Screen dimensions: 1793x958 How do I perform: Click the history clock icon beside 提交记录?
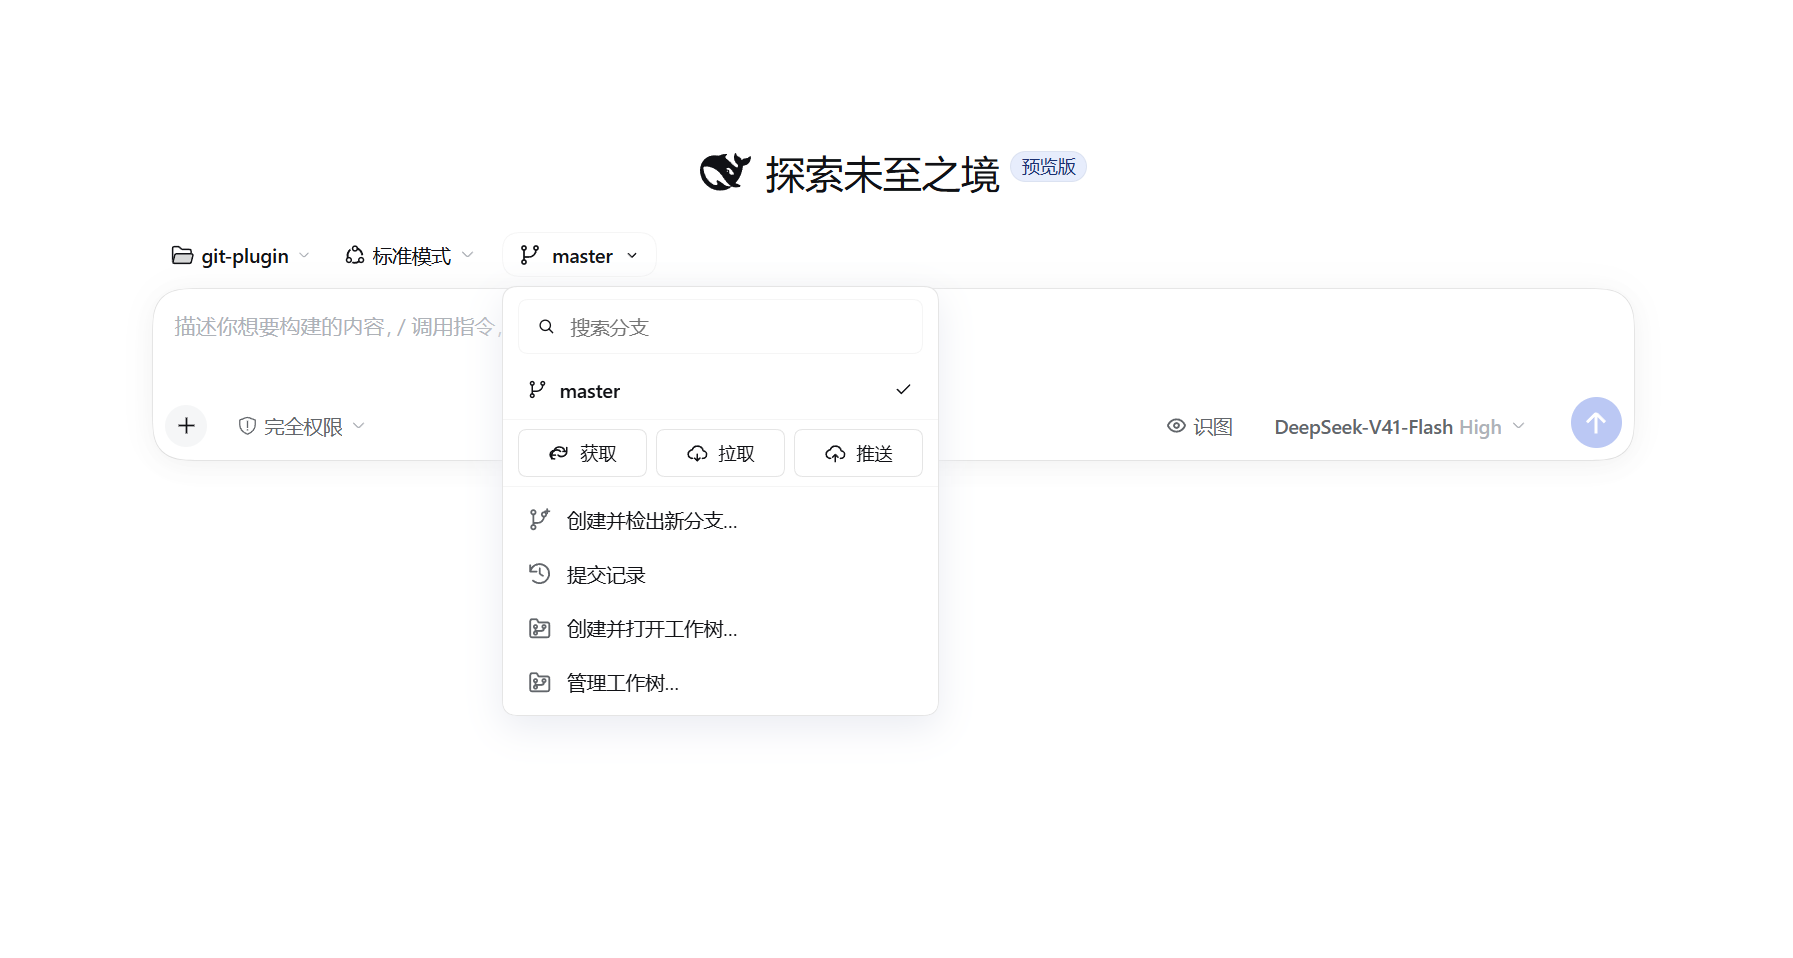[539, 573]
